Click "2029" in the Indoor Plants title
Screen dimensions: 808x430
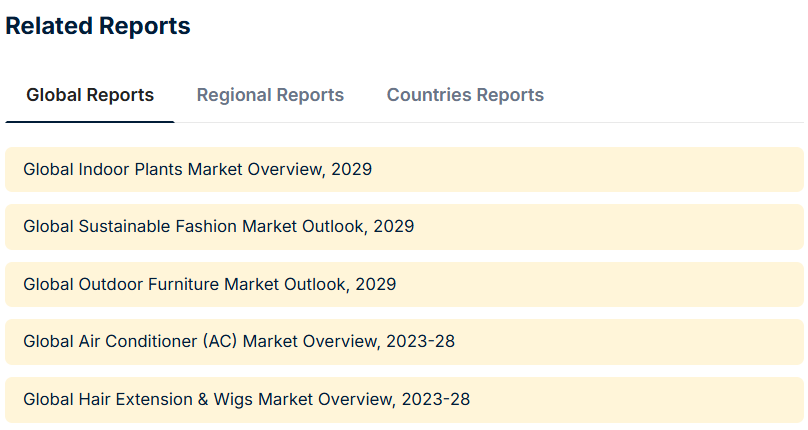351,169
